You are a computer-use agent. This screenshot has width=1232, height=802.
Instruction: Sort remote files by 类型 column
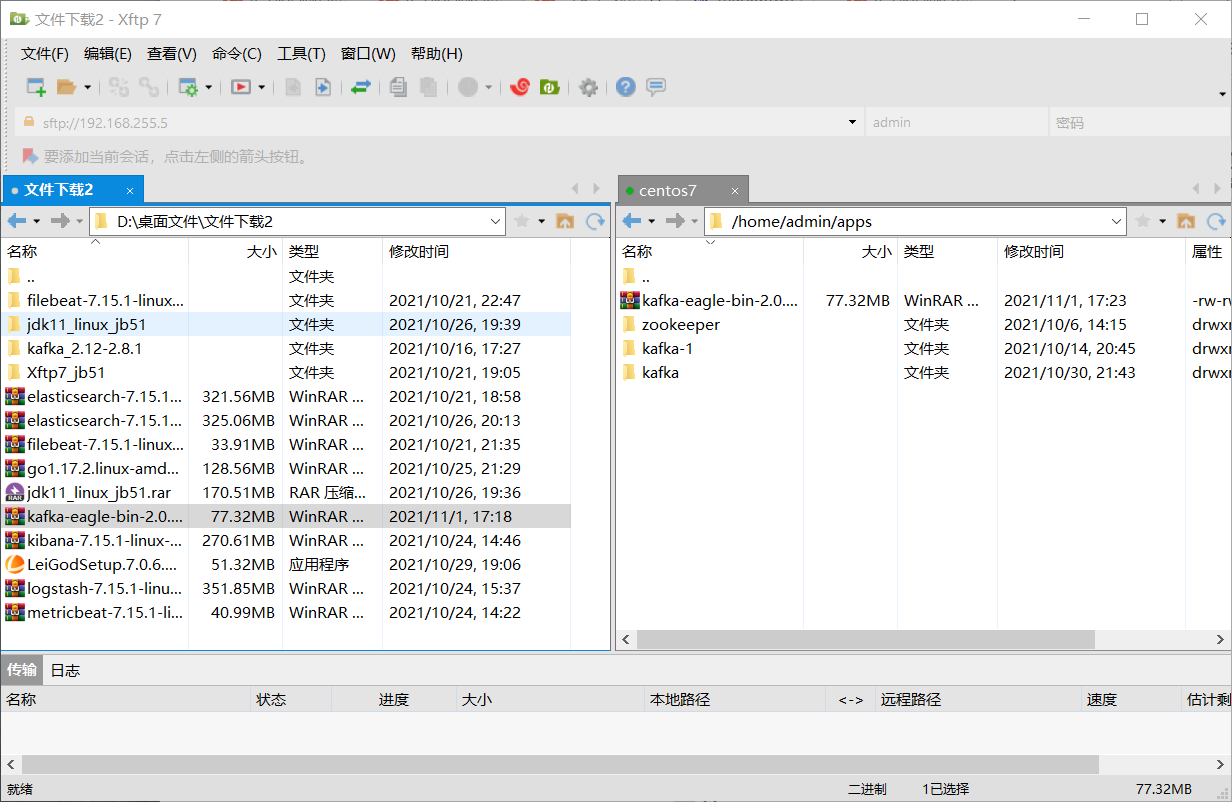(x=947, y=252)
